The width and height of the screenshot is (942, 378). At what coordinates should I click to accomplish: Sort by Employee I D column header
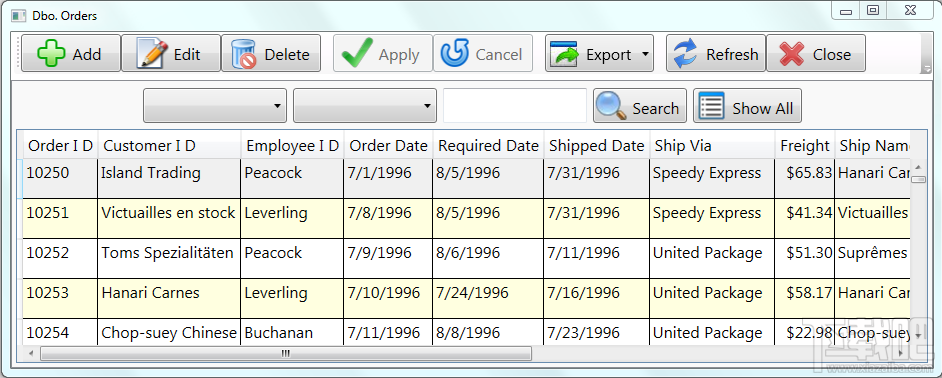[x=293, y=145]
